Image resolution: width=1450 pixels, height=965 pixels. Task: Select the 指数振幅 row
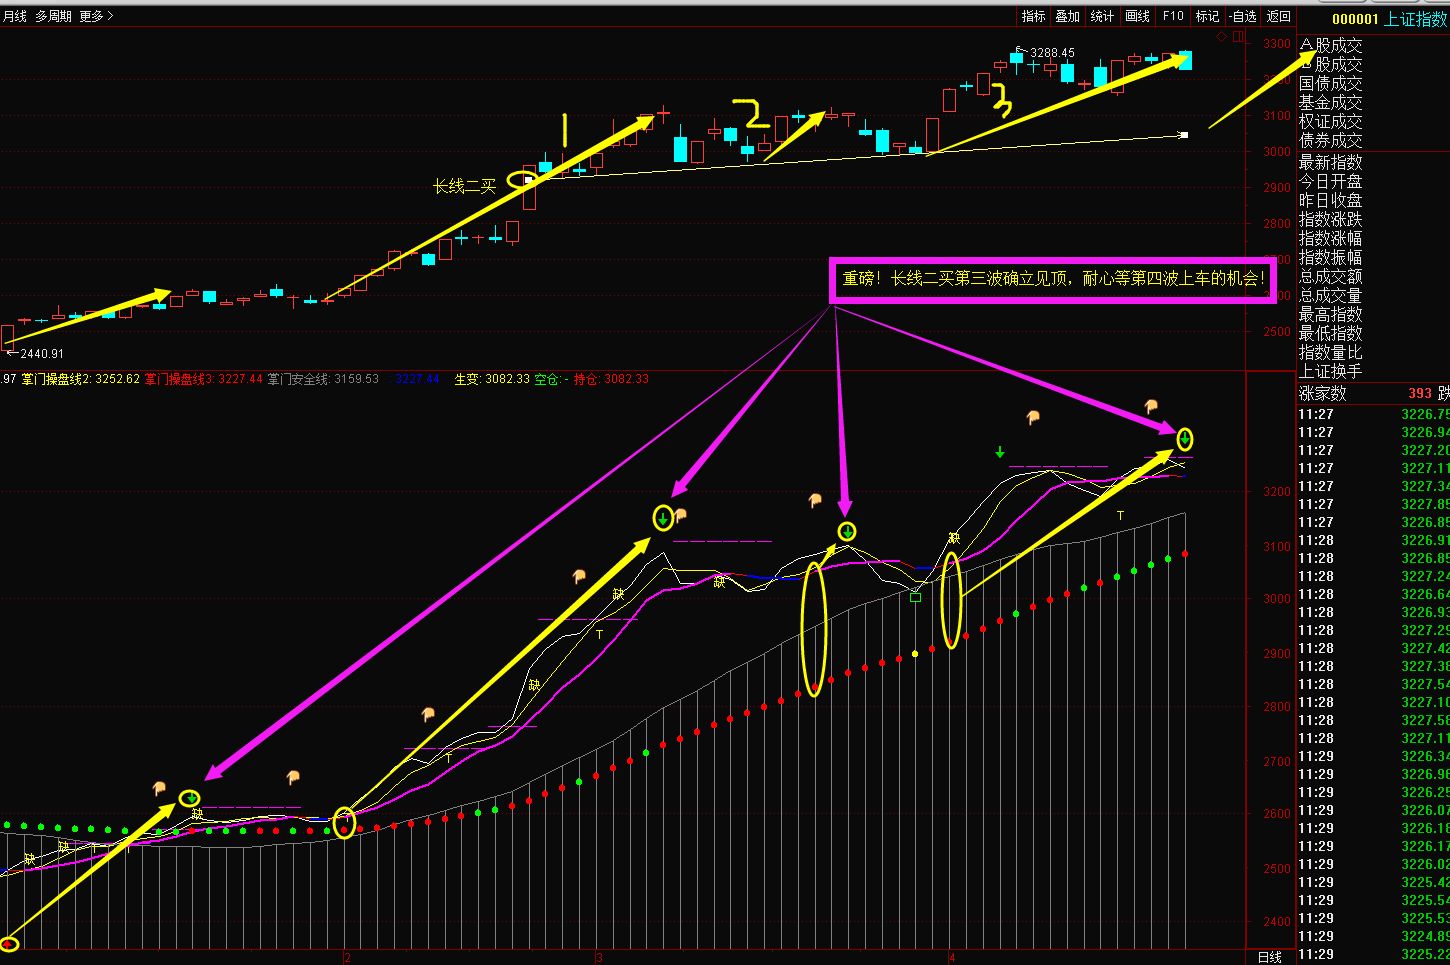[x=1330, y=257]
